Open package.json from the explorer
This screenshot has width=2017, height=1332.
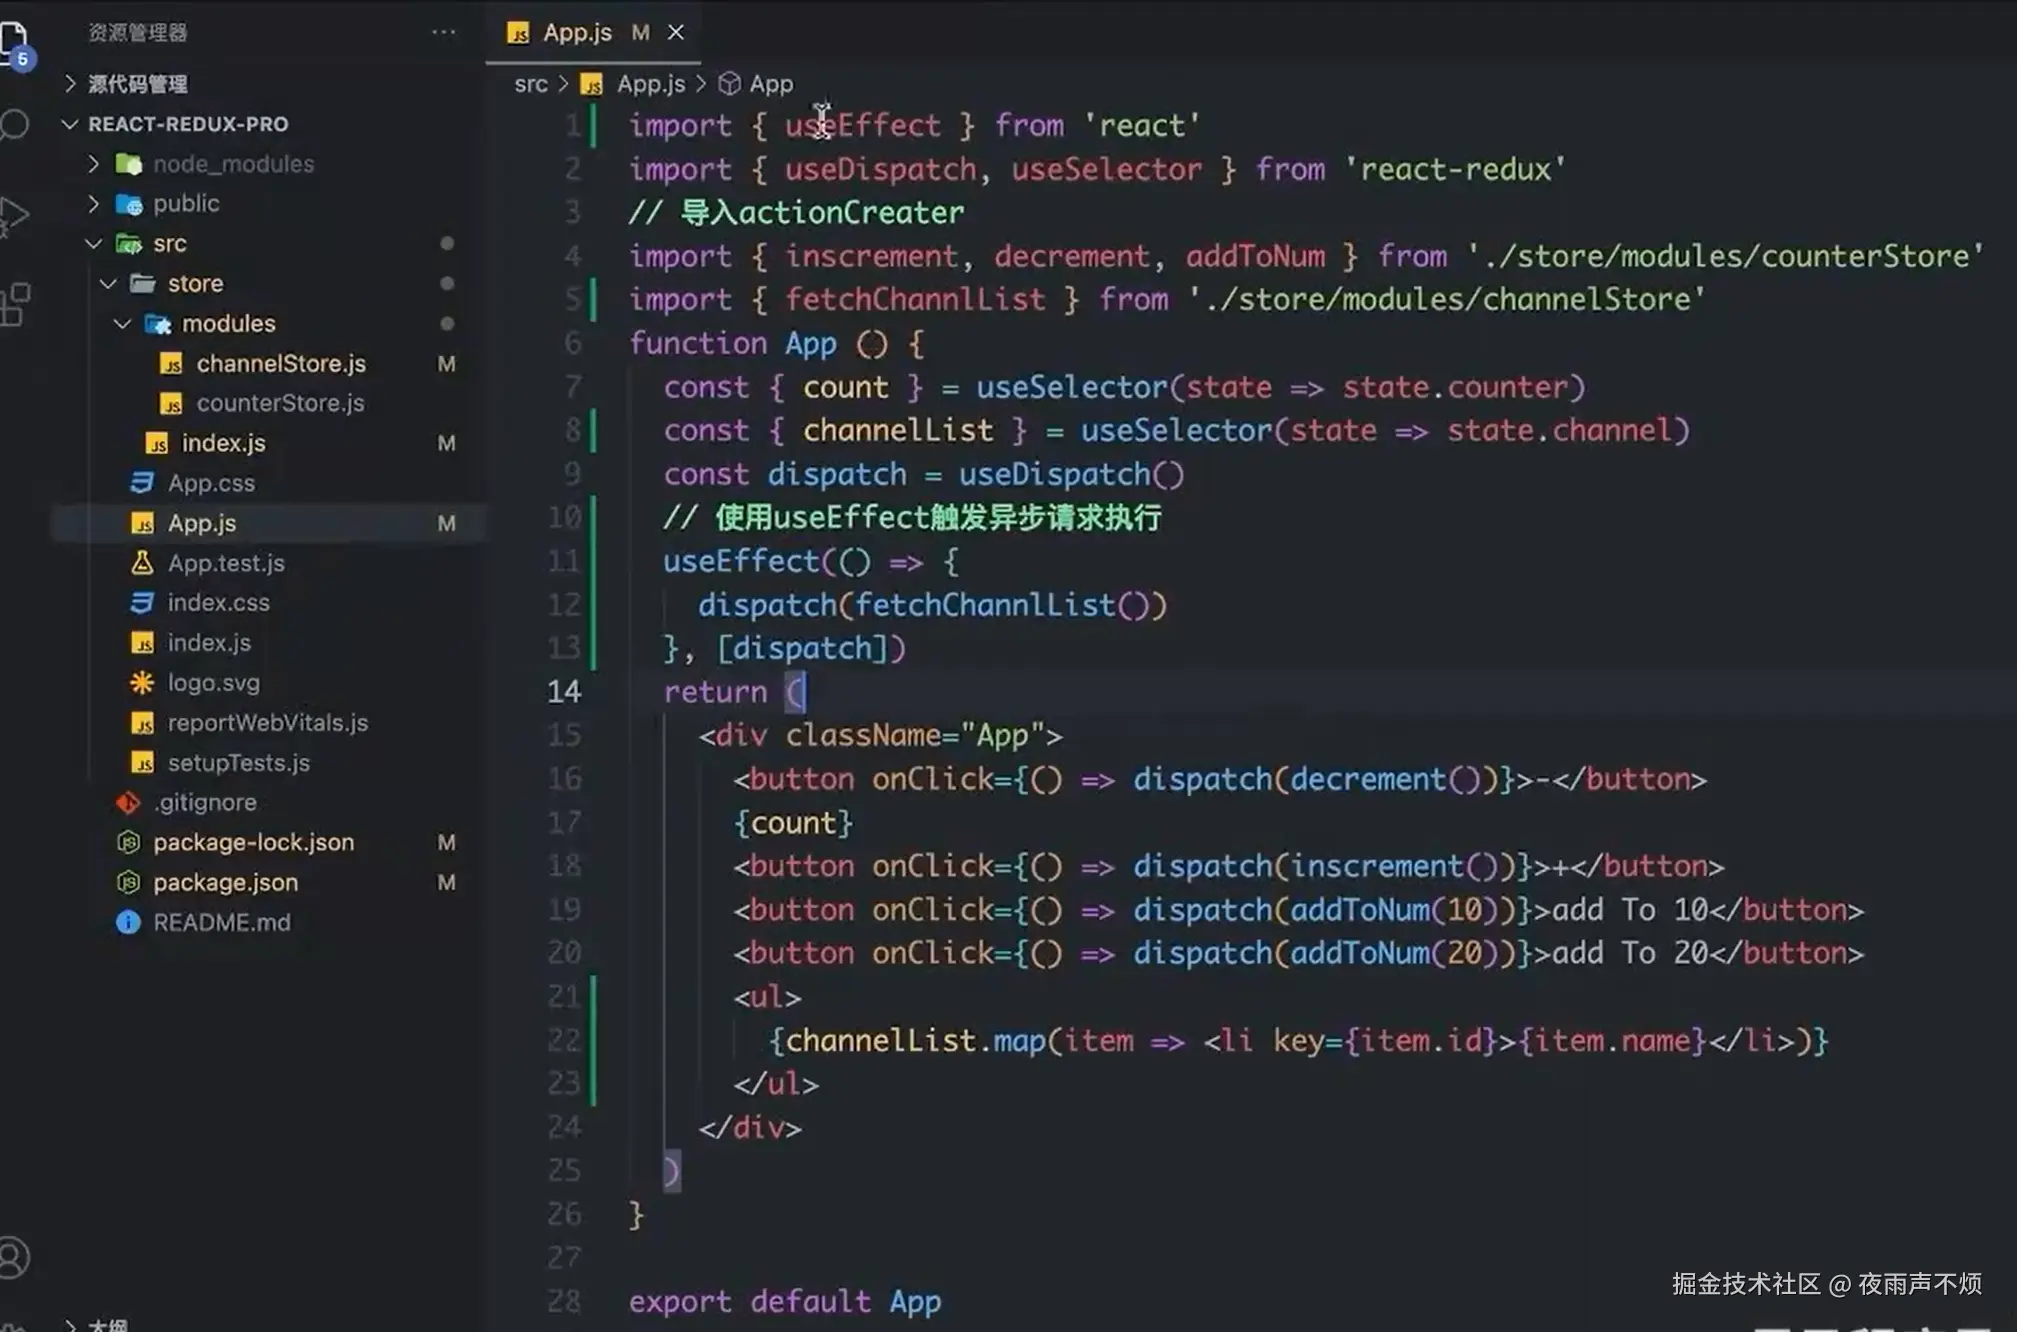click(225, 883)
